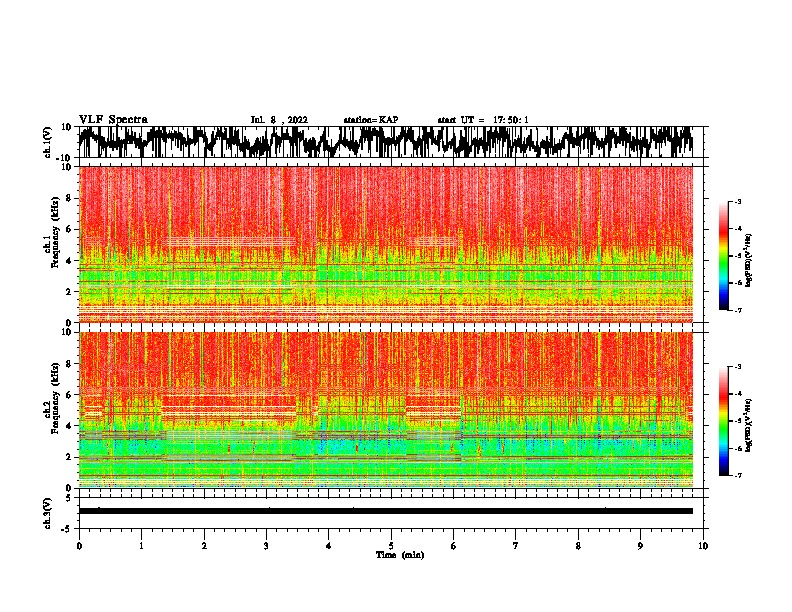
Task: Select the date text "Jul 8, 2022"
Action: point(279,120)
